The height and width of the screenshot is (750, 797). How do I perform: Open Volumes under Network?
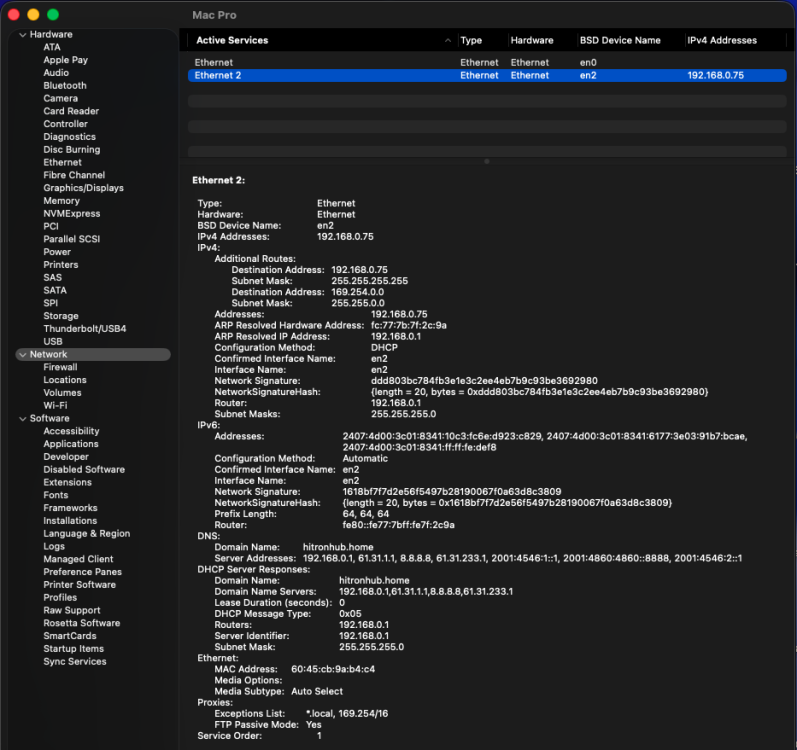pyautogui.click(x=62, y=393)
